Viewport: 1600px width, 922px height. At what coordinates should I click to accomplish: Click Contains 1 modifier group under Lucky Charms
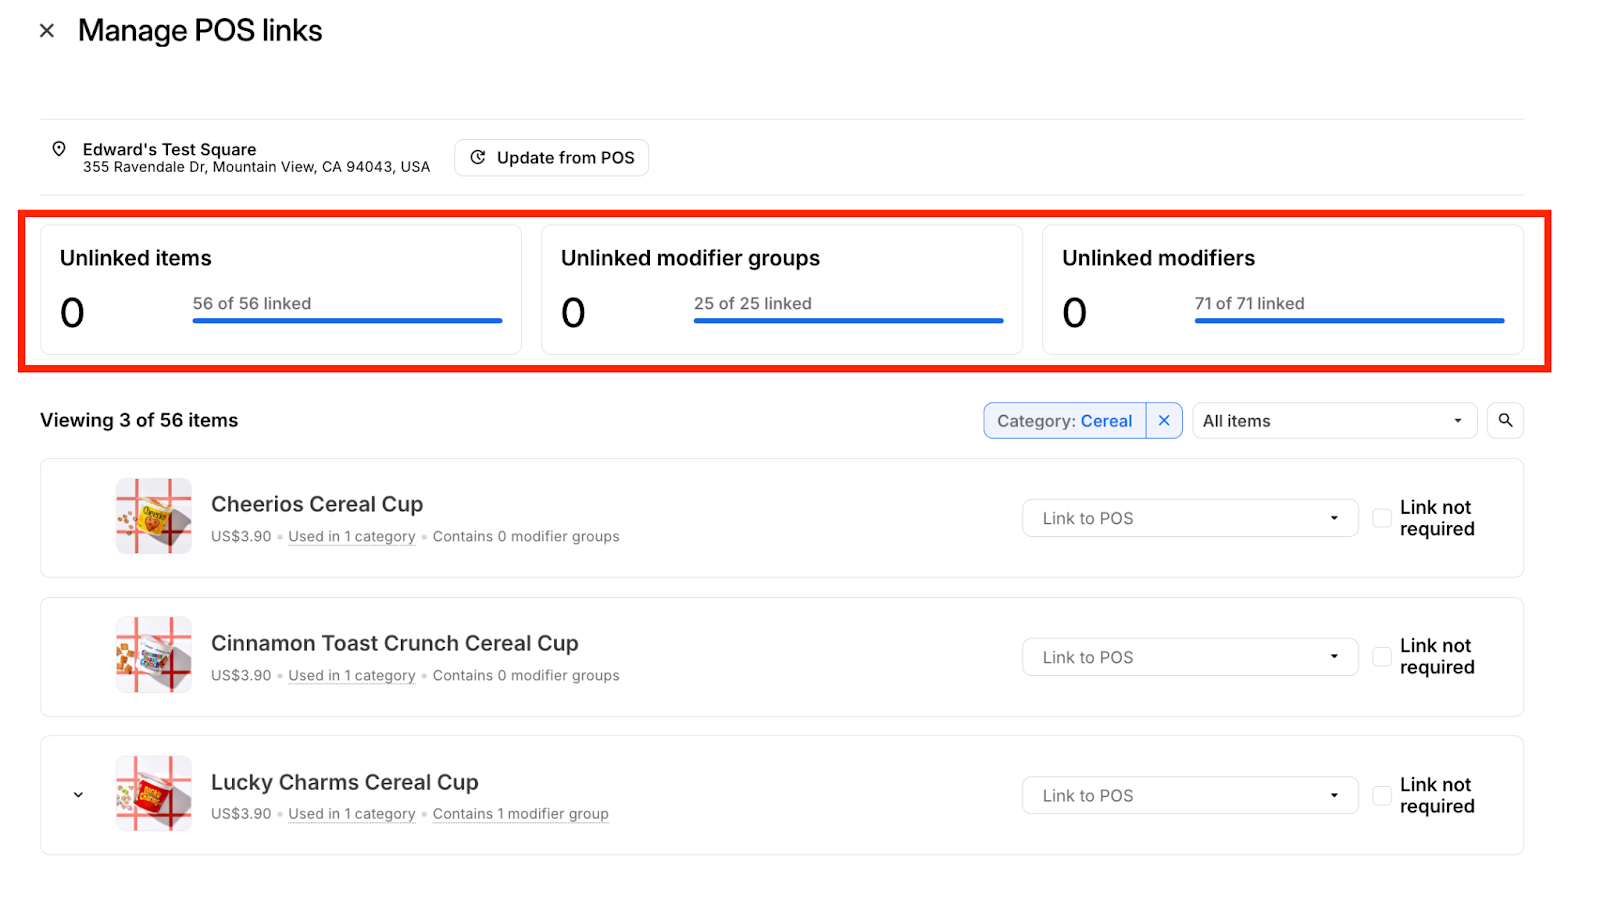(x=520, y=813)
